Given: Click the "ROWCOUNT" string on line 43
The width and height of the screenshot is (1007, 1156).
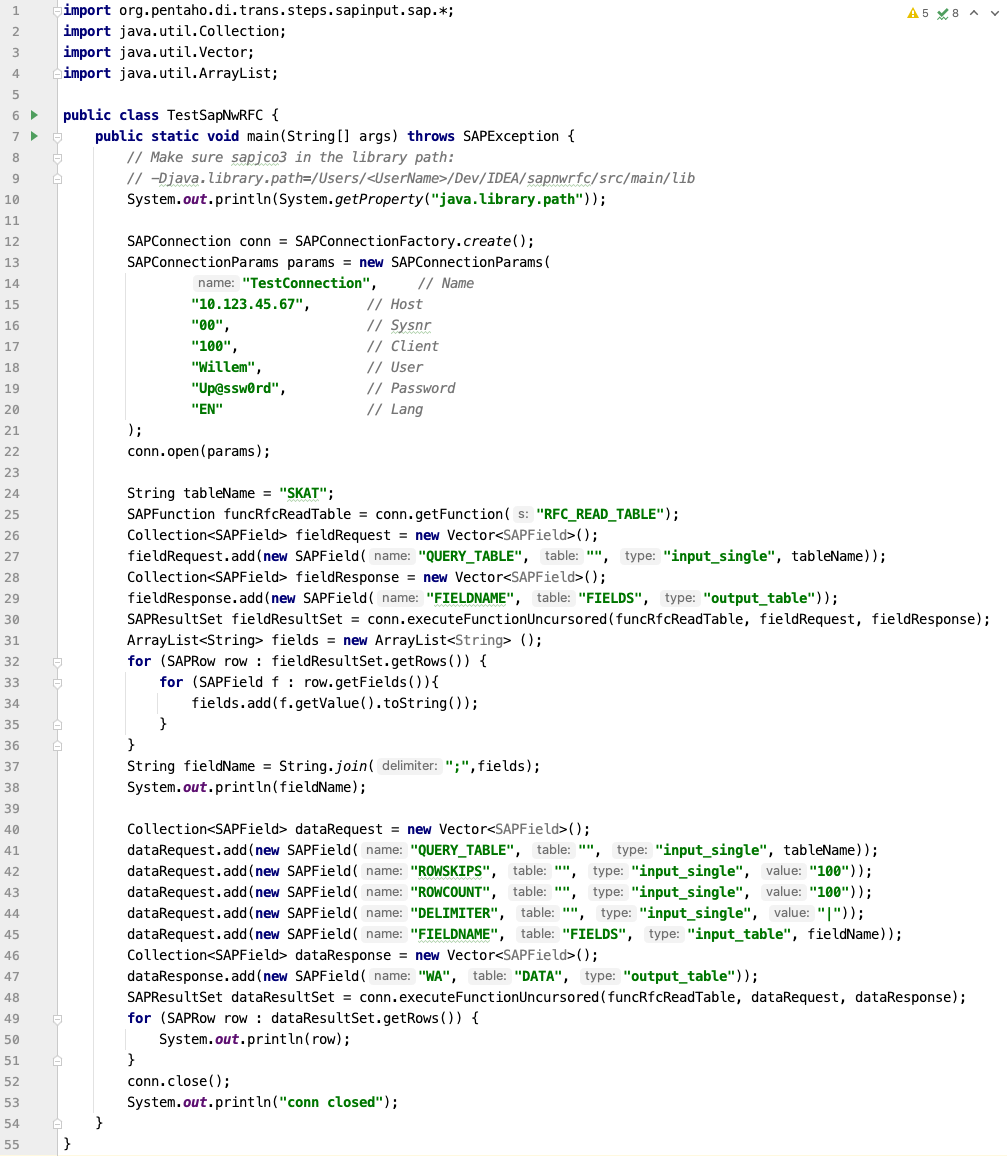Looking at the screenshot, I should click(x=450, y=892).
